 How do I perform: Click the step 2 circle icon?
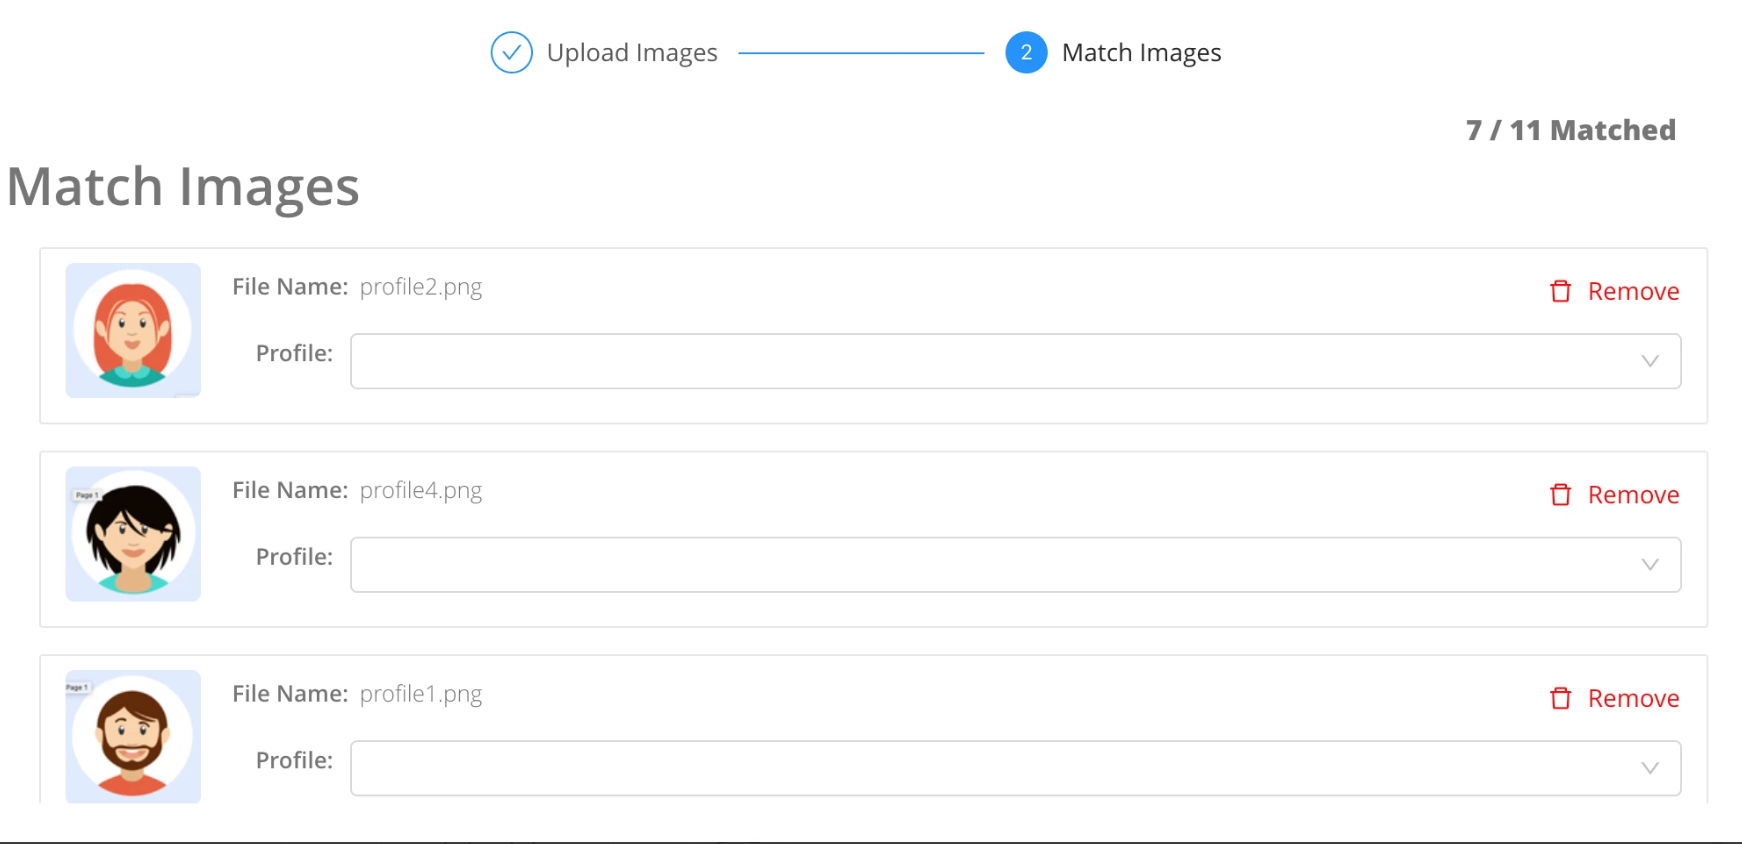pos(1026,53)
